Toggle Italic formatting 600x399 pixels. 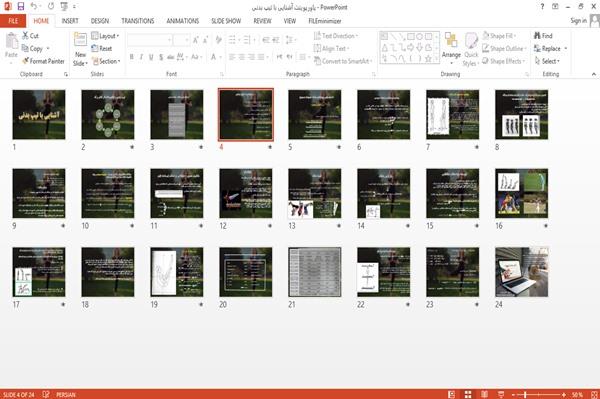pyautogui.click(x=141, y=57)
